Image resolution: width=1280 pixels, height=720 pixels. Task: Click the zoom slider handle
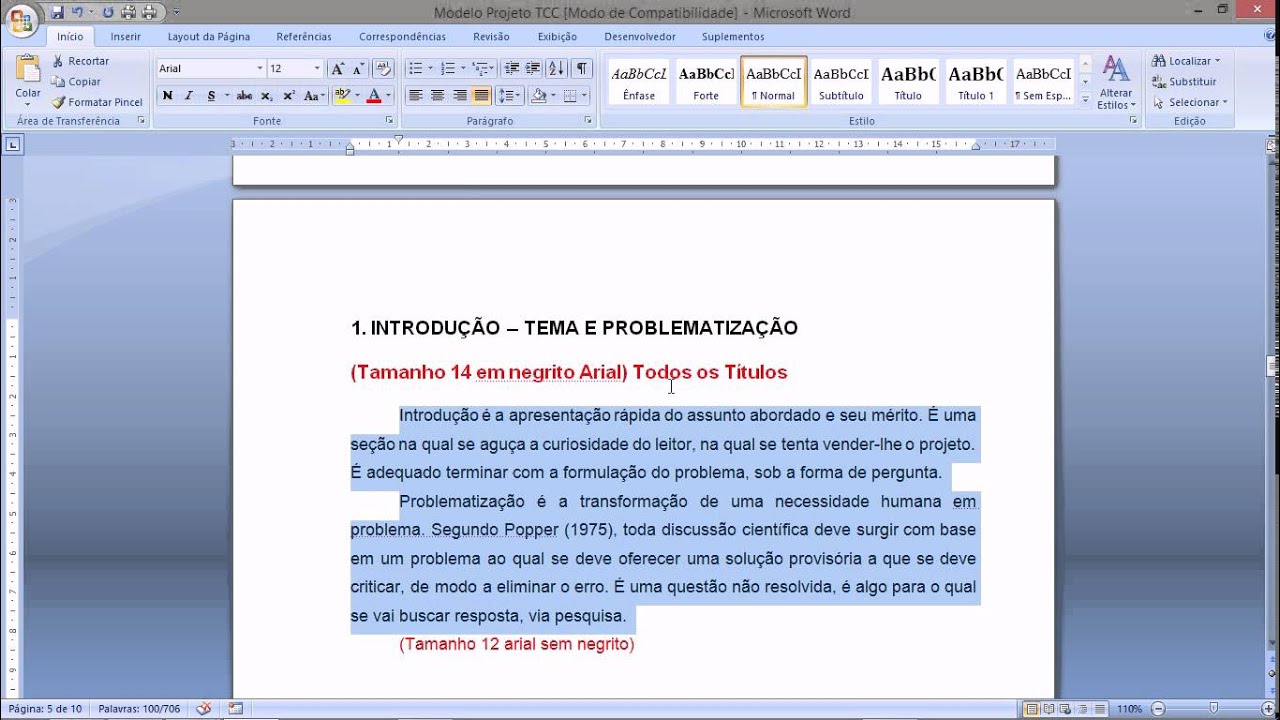coord(1215,709)
